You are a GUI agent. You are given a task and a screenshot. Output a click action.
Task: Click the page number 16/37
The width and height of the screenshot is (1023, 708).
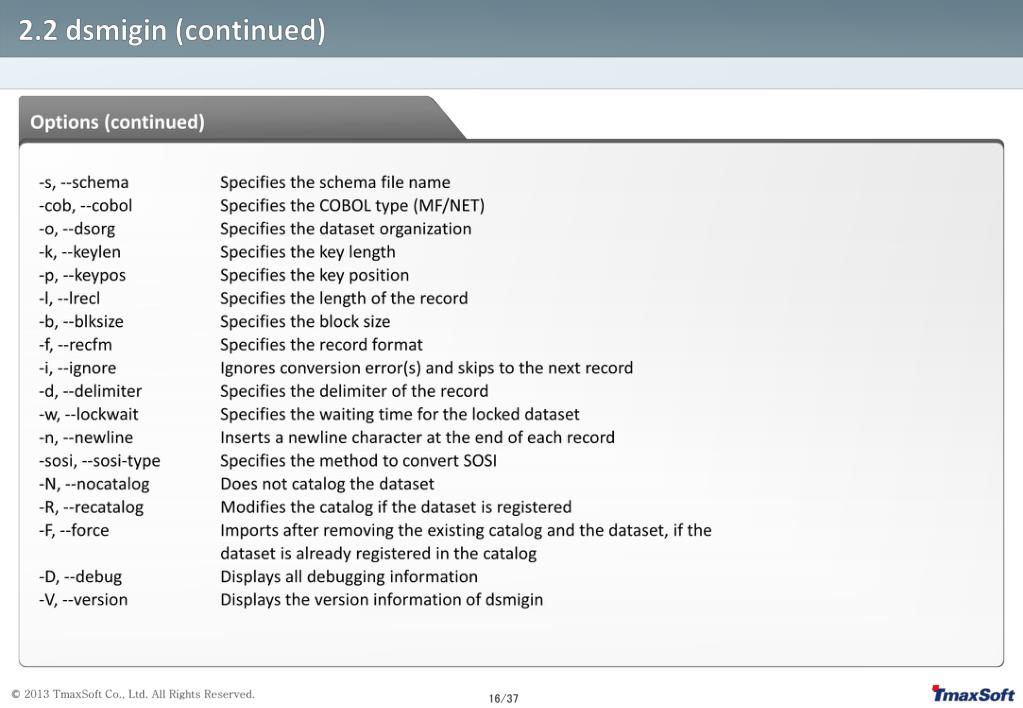pyautogui.click(x=504, y=699)
